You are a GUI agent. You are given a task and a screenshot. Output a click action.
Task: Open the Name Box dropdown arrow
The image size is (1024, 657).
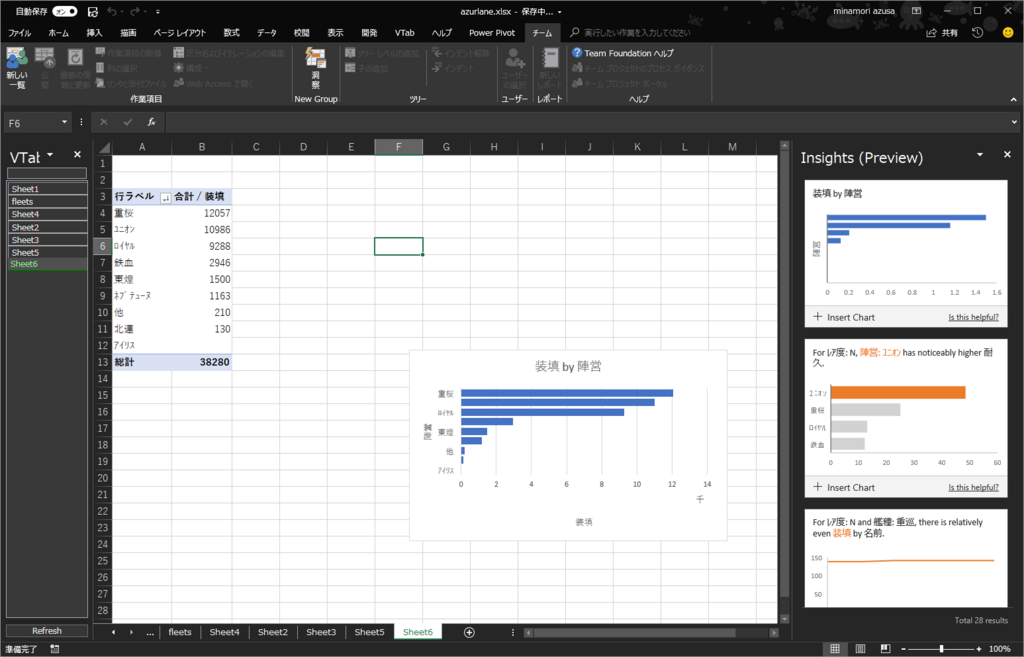click(64, 122)
